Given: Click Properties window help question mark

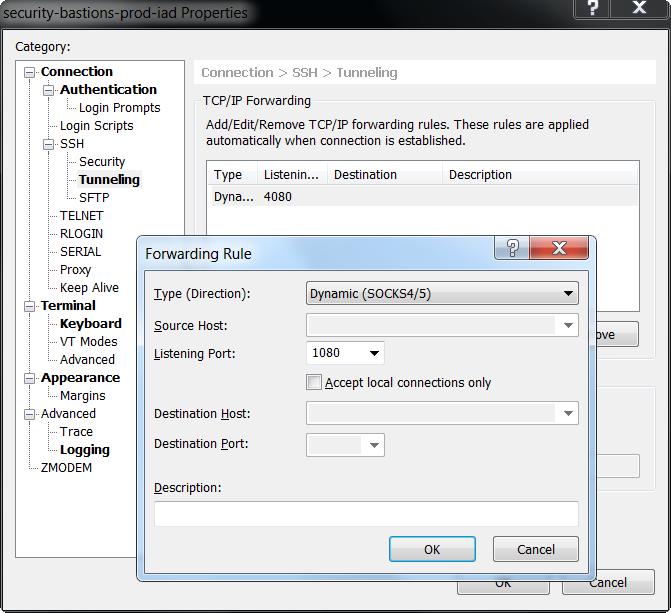Looking at the screenshot, I should point(592,8).
